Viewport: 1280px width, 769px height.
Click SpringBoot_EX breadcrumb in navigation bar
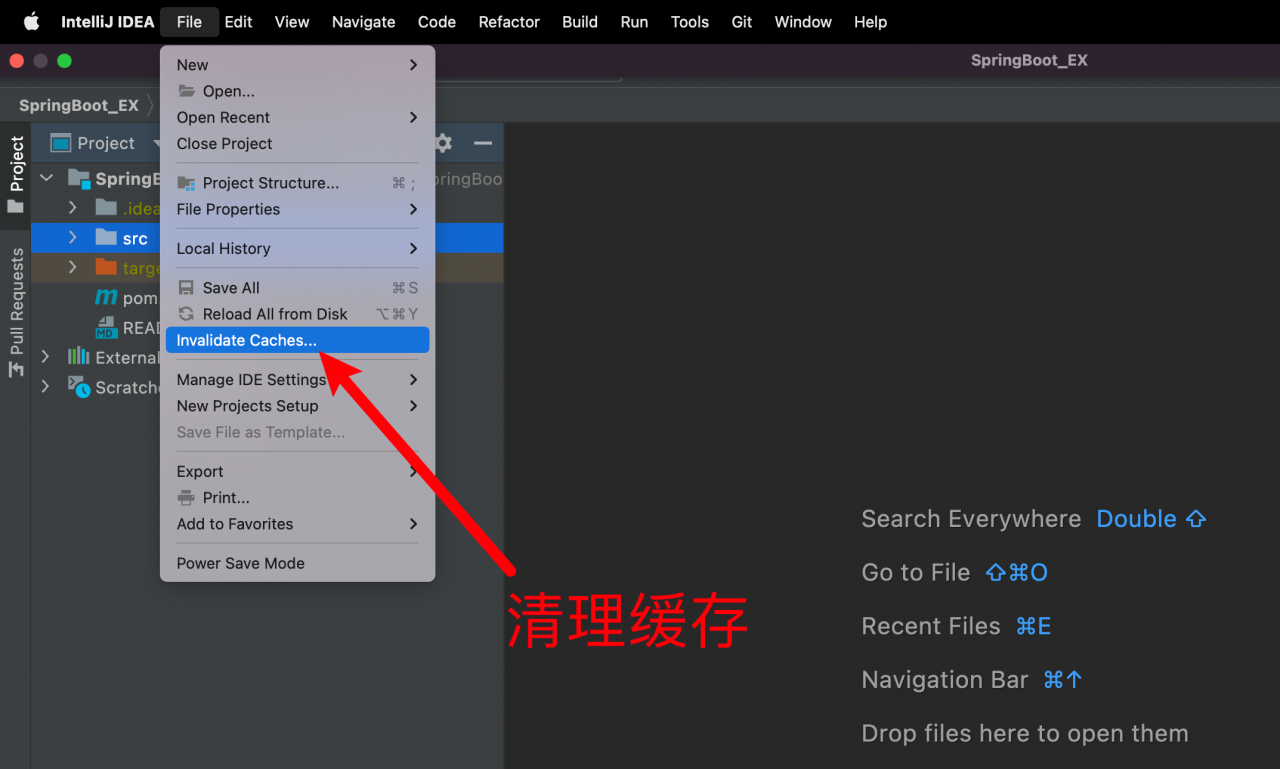tap(79, 105)
